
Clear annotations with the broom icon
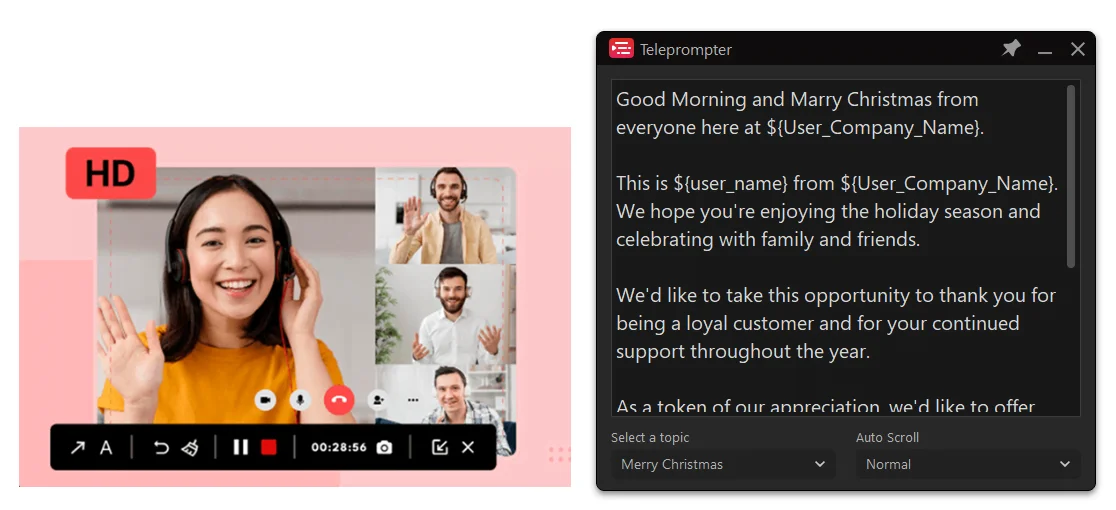coord(190,447)
